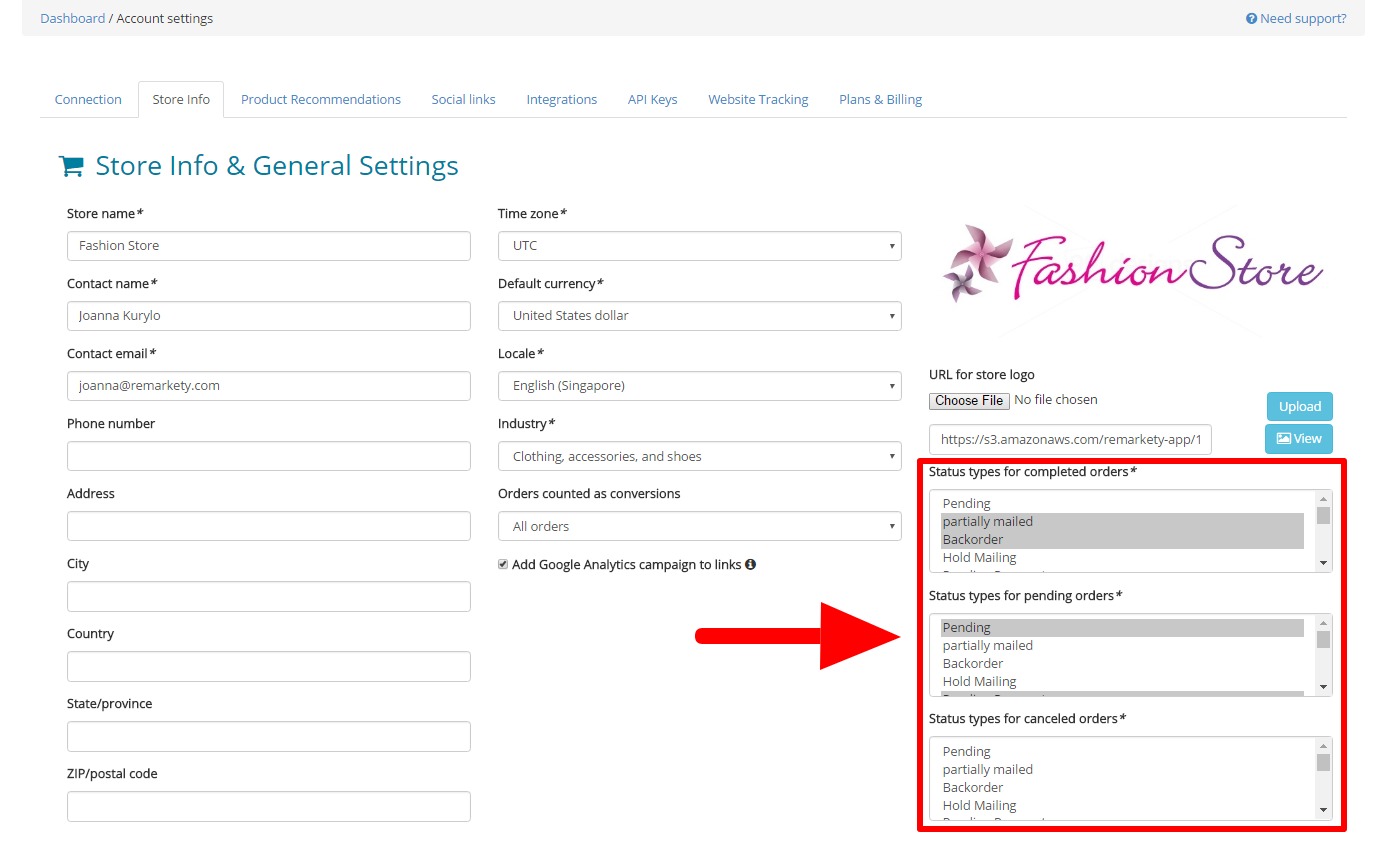Screen dimensions: 1385x847
Task: Click the Contact email field
Action: point(269,386)
